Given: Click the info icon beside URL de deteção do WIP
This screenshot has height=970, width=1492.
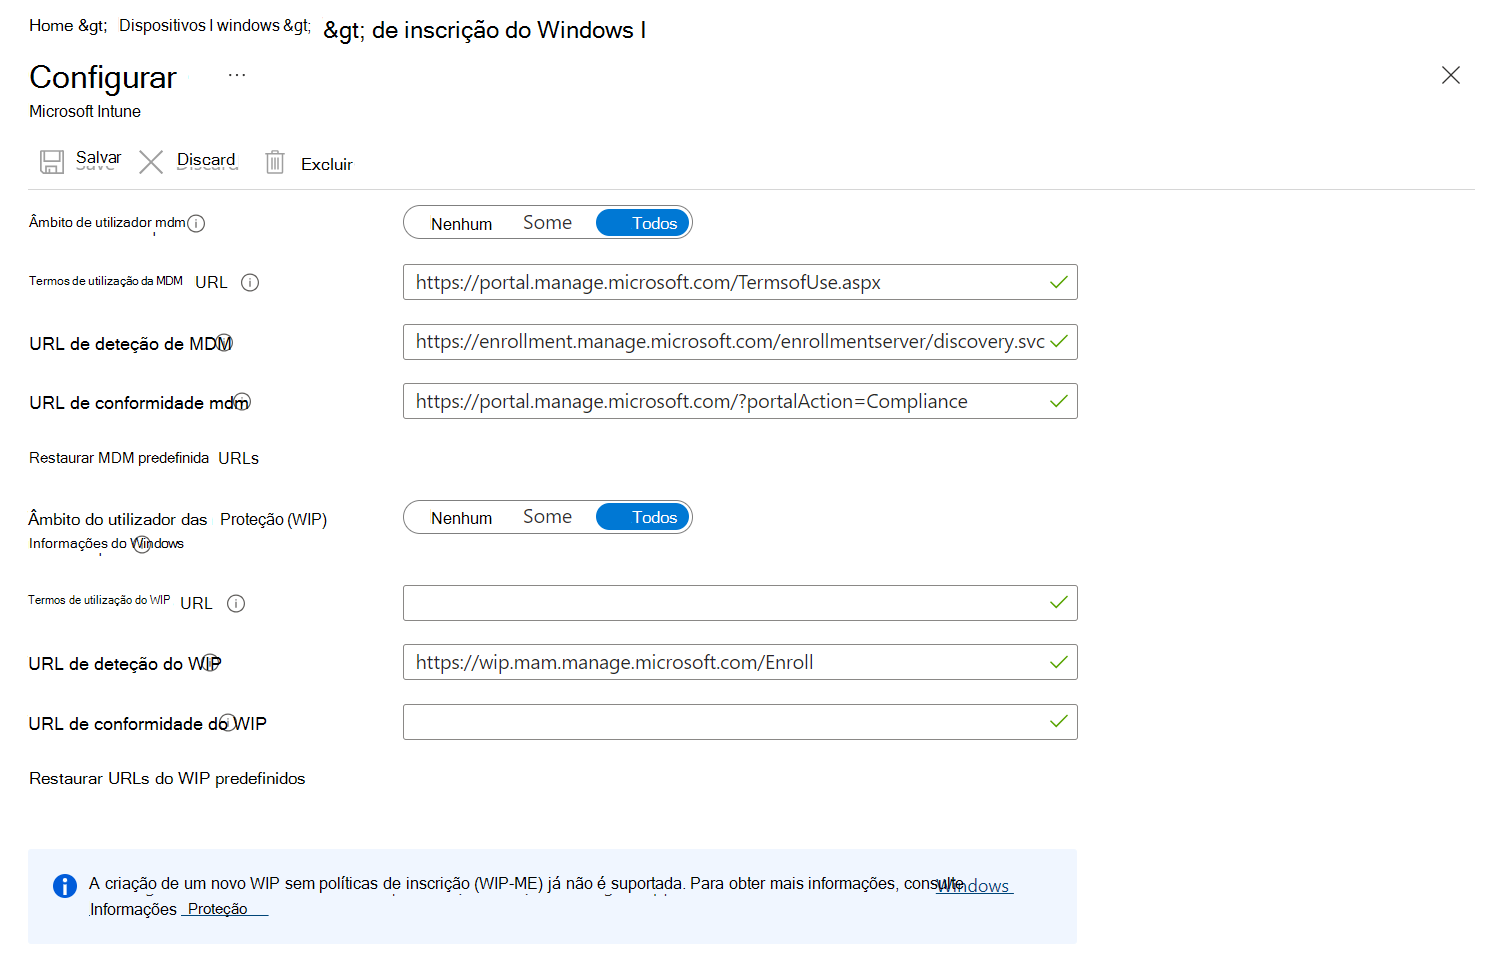Looking at the screenshot, I should 208,661.
